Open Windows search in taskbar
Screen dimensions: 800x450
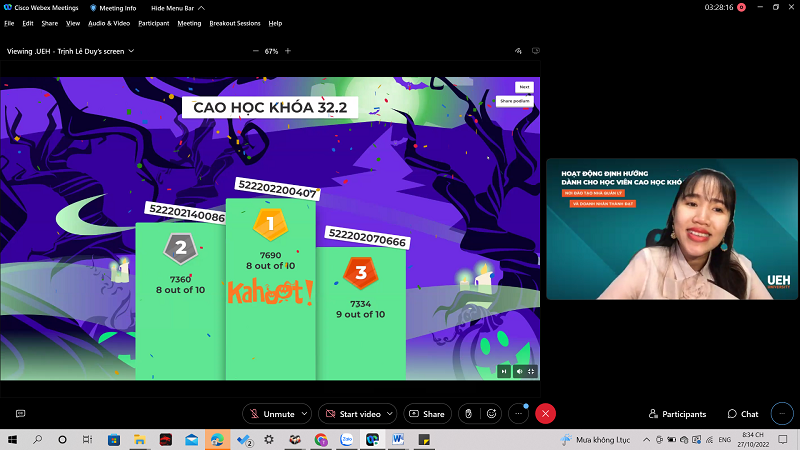(x=37, y=440)
